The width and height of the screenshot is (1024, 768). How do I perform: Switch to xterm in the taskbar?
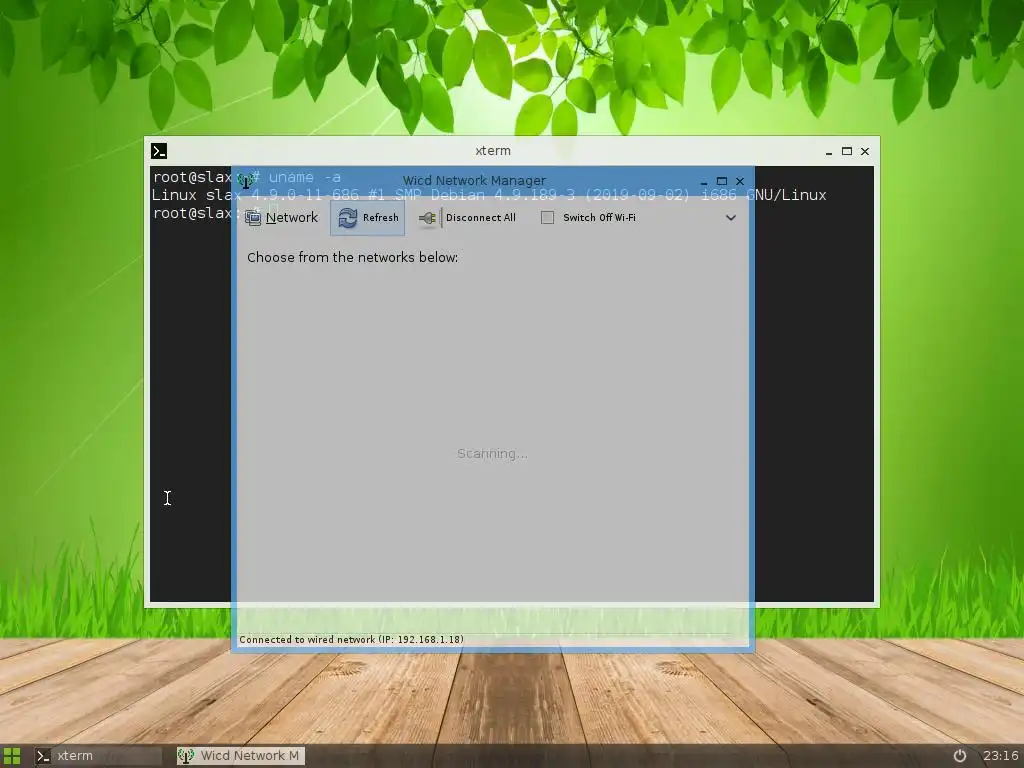pos(97,756)
